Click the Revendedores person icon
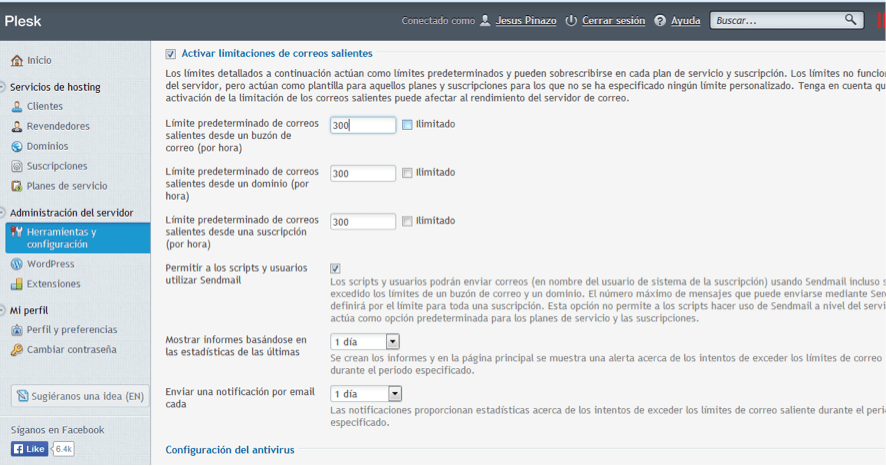 pos(17,127)
